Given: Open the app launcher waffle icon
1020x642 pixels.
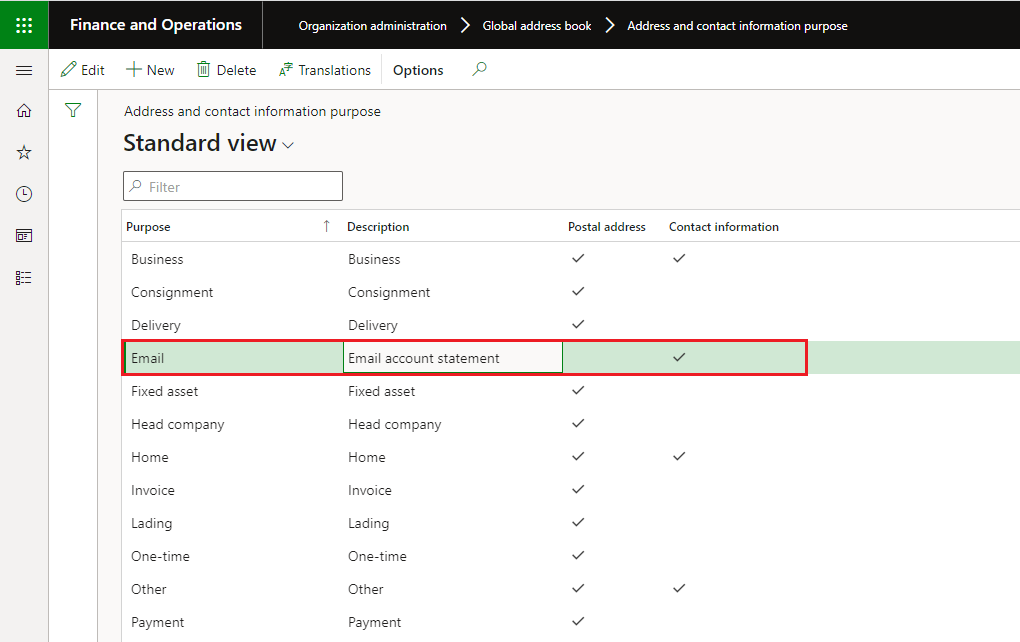Looking at the screenshot, I should [x=24, y=25].
